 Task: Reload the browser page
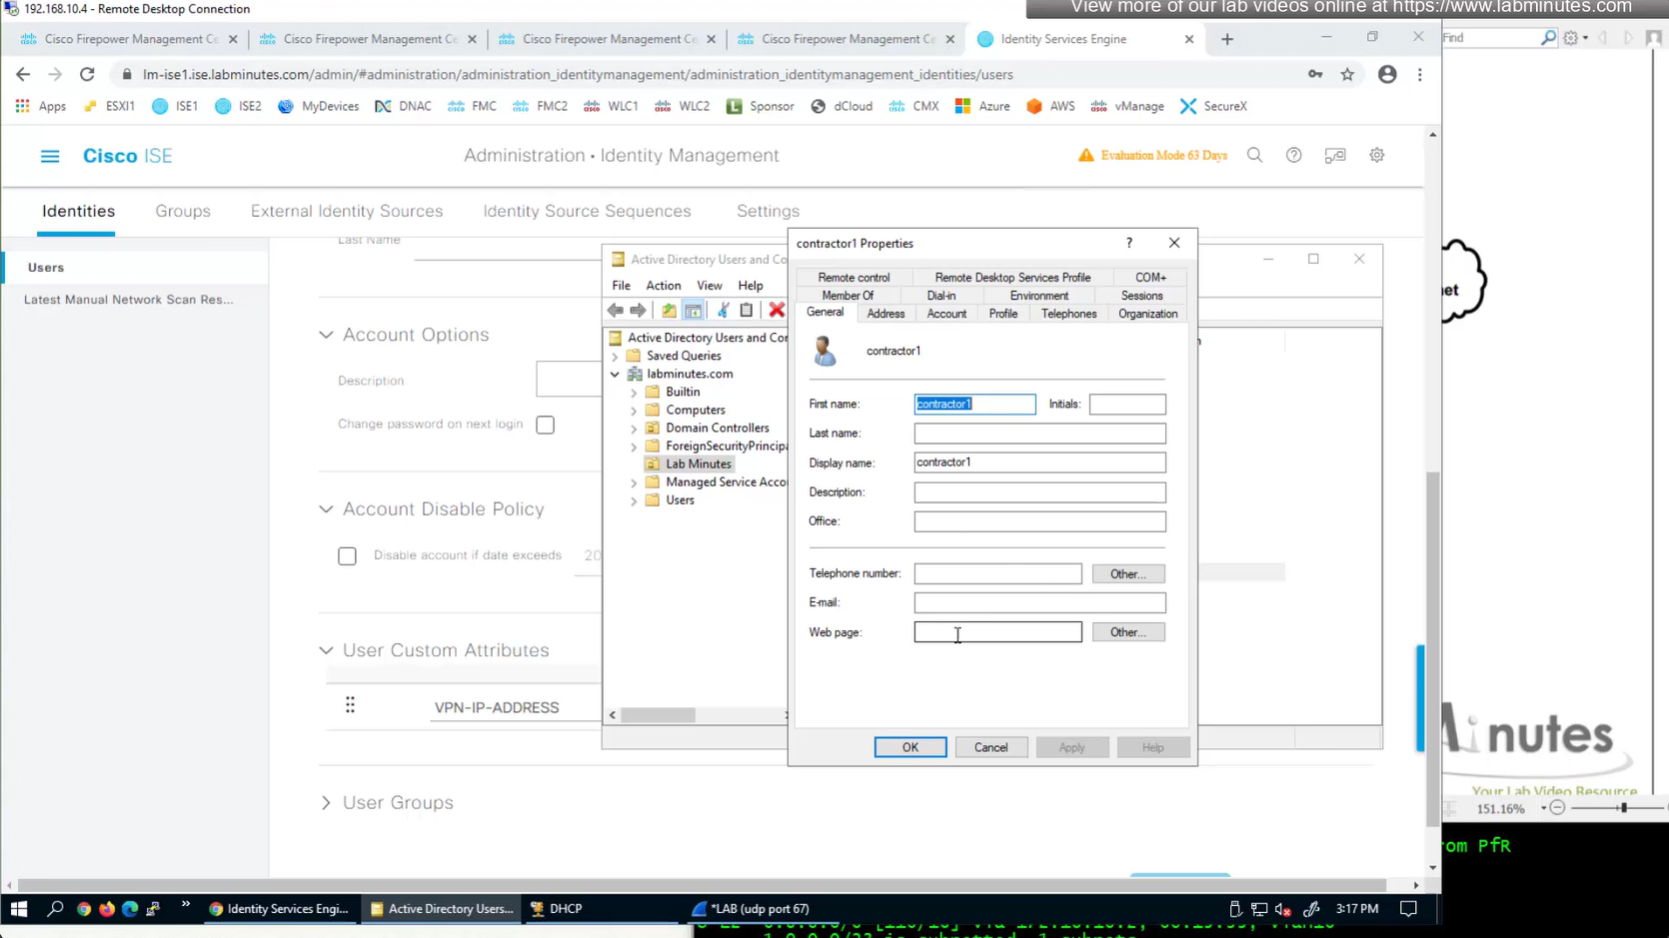point(87,74)
